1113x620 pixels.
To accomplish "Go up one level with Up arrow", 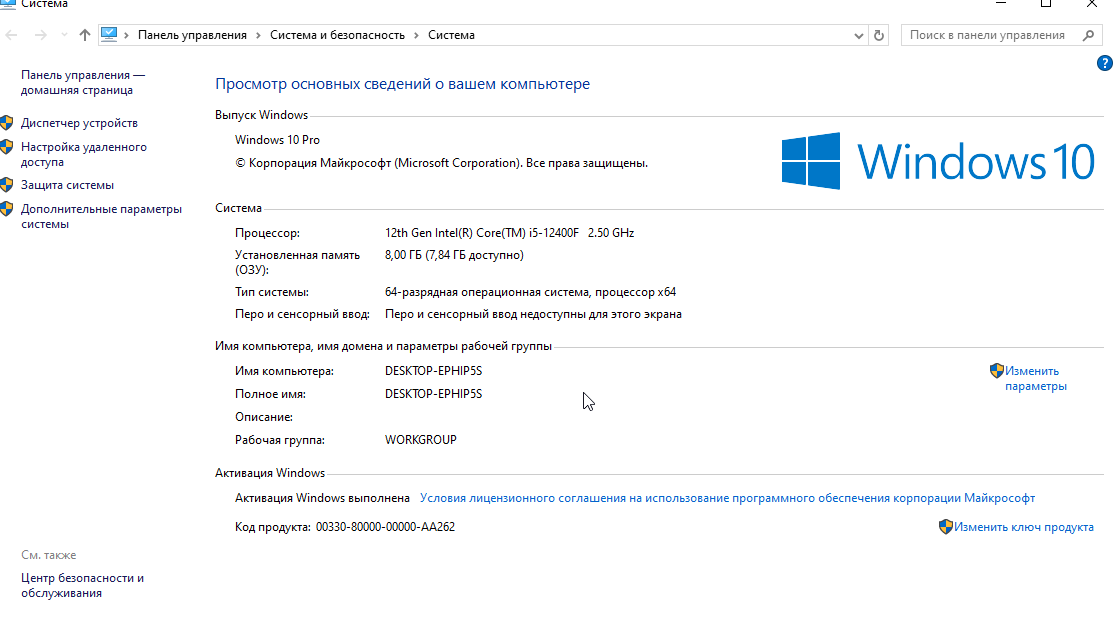I will coord(84,35).
